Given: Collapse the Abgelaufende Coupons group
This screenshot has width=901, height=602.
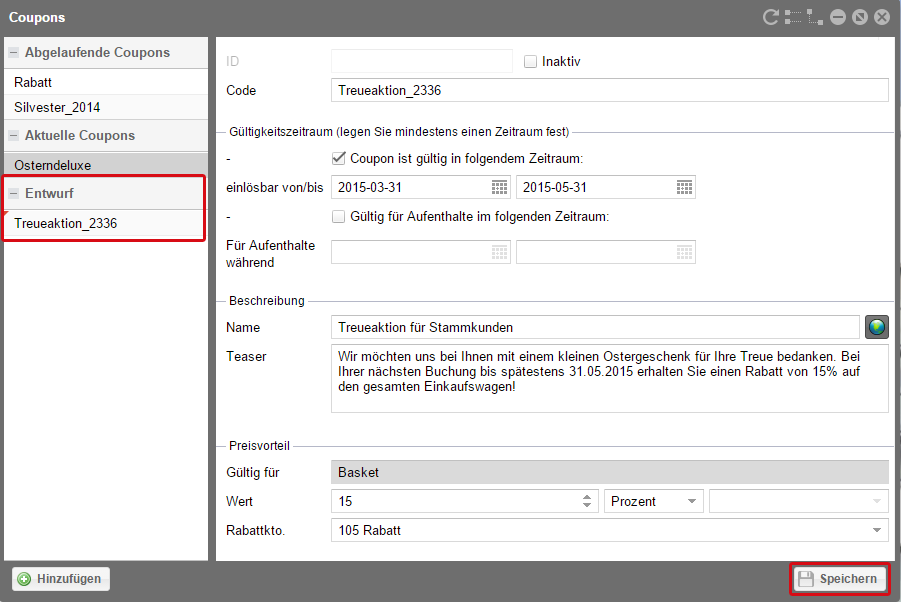Looking at the screenshot, I should (x=14, y=53).
